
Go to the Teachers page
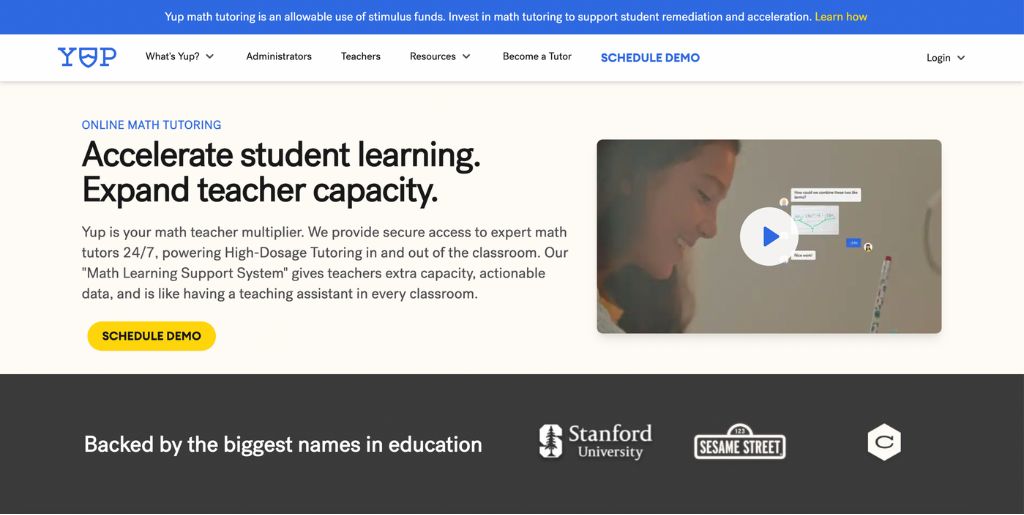[360, 57]
